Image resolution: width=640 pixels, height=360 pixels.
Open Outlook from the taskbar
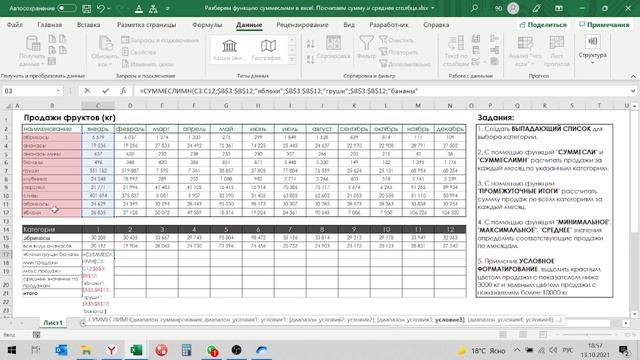pos(61,350)
